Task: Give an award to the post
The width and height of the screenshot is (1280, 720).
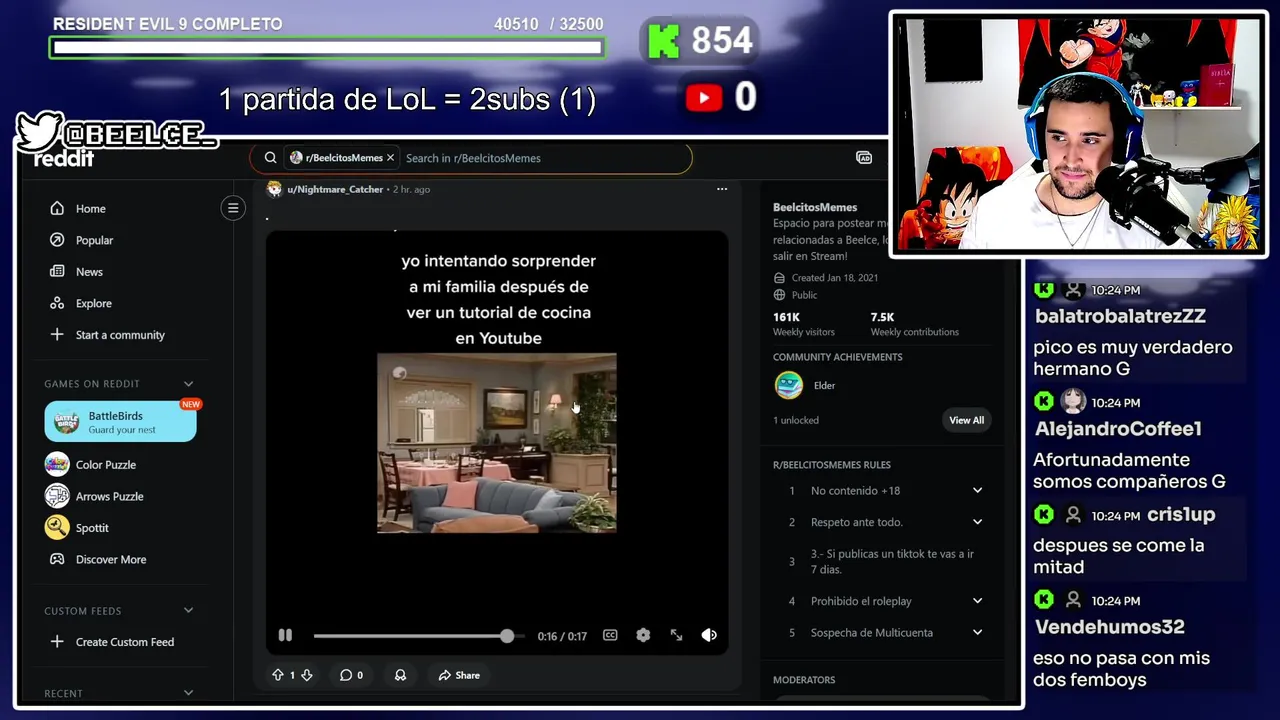Action: (400, 675)
